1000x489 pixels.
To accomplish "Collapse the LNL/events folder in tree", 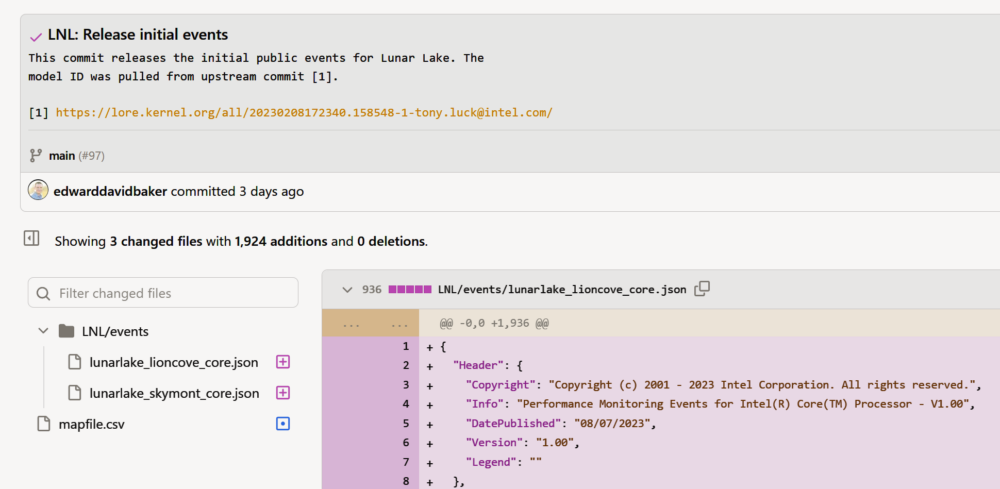I will [43, 331].
